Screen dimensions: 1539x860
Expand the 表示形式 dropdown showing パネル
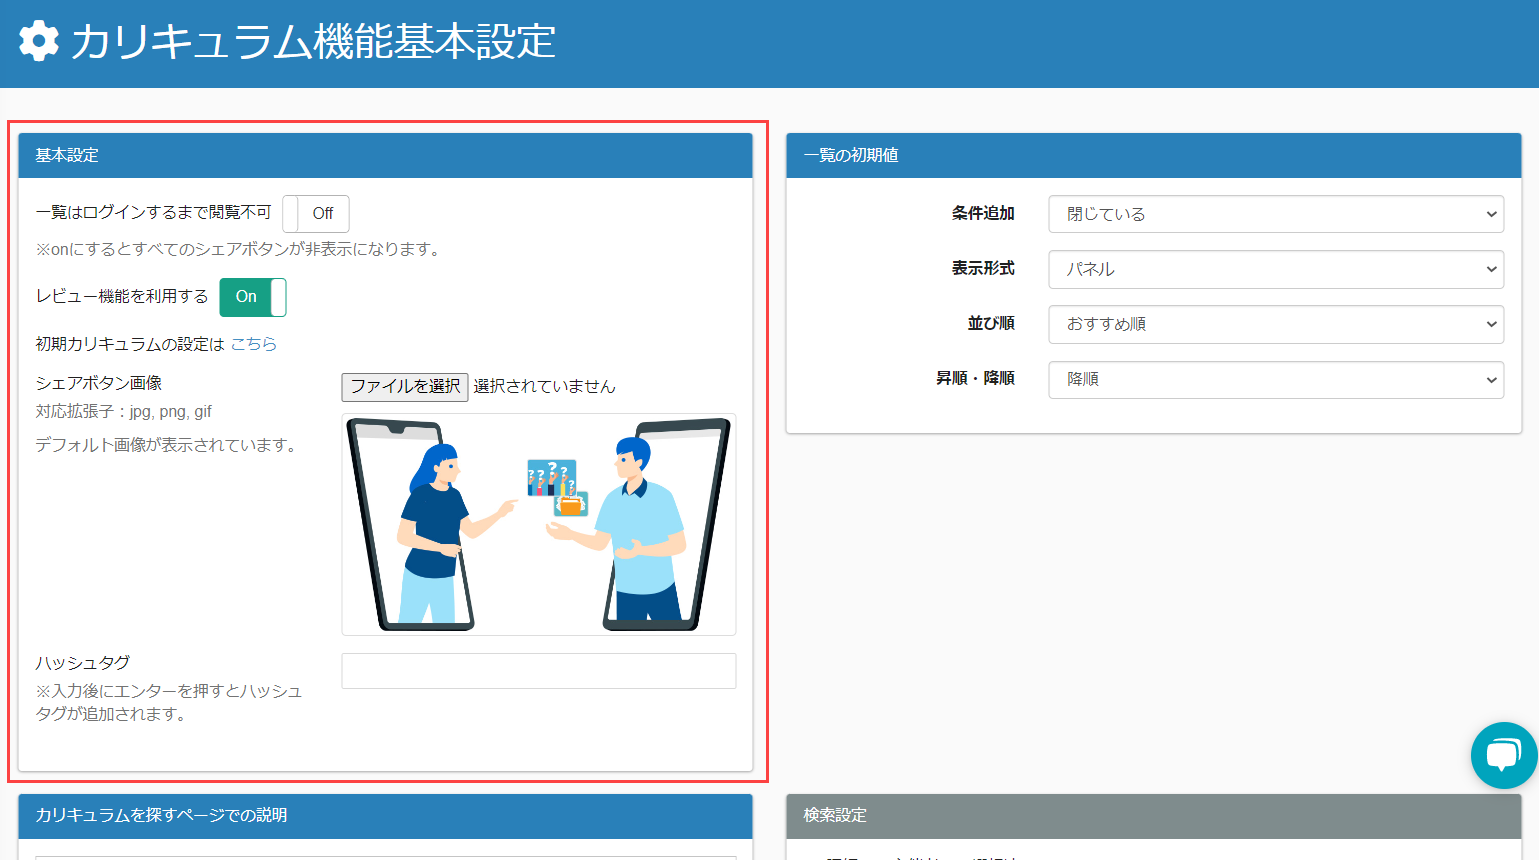[1275, 269]
